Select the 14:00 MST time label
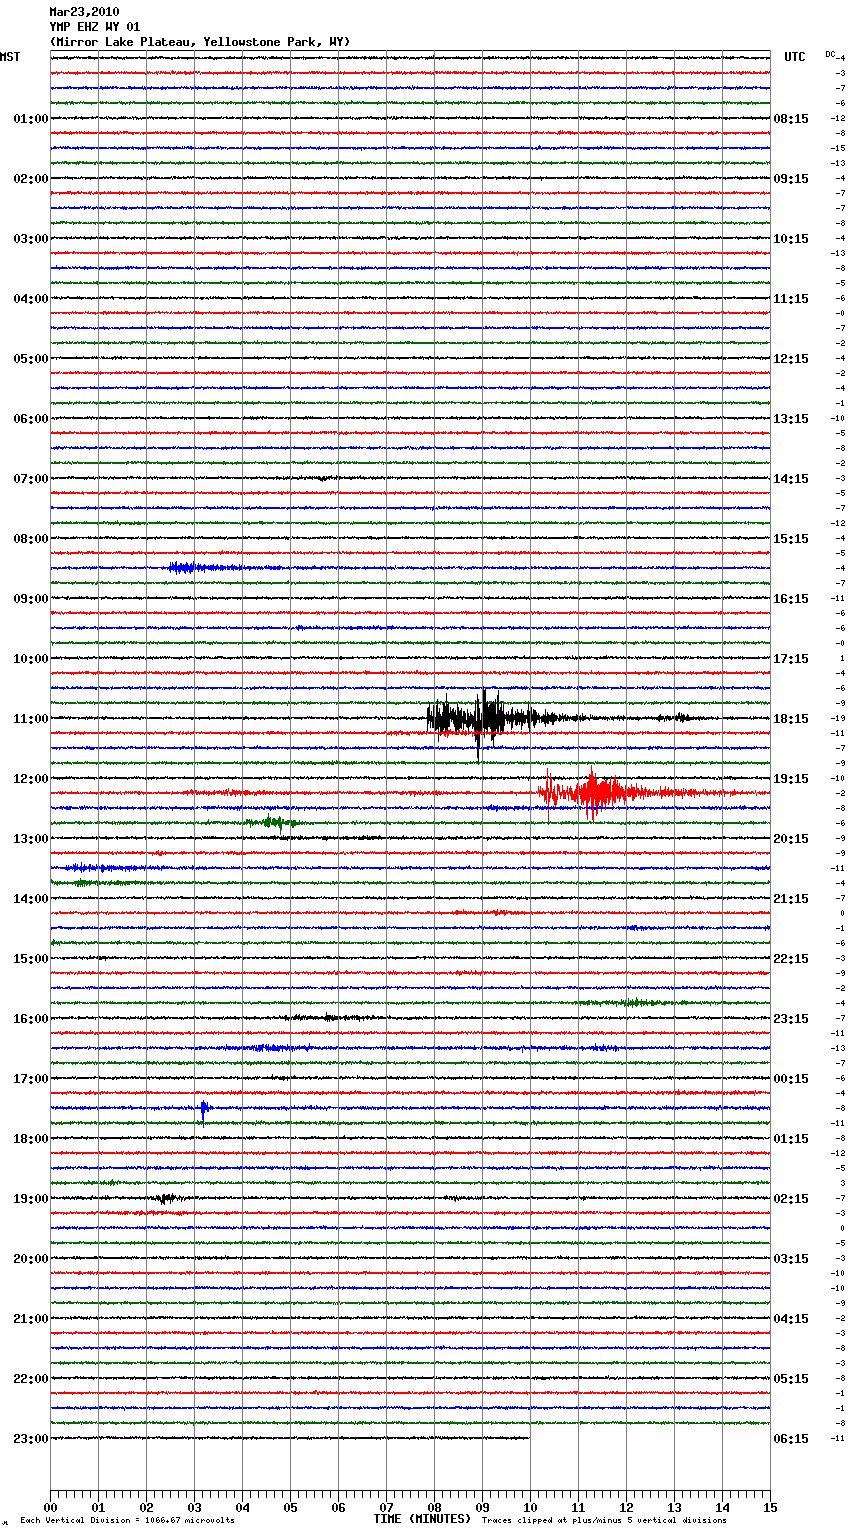This screenshot has height=1534, width=850. coord(30,899)
